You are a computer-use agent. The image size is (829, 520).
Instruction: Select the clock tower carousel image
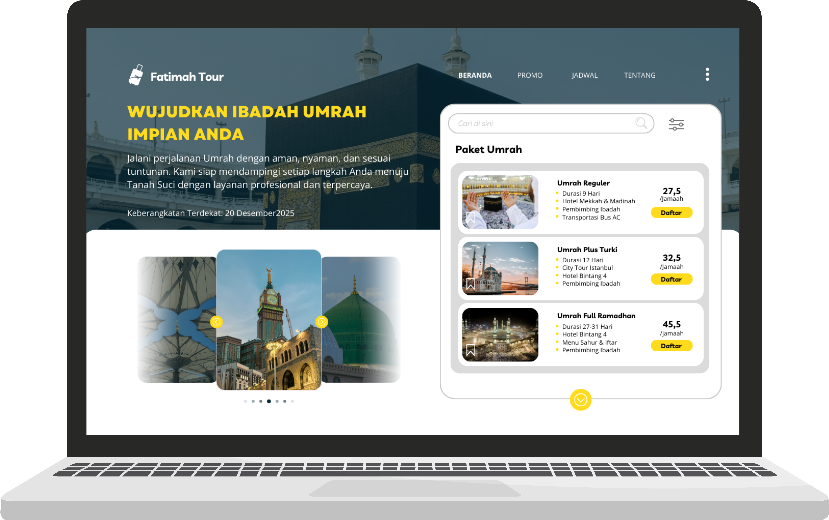coord(269,320)
